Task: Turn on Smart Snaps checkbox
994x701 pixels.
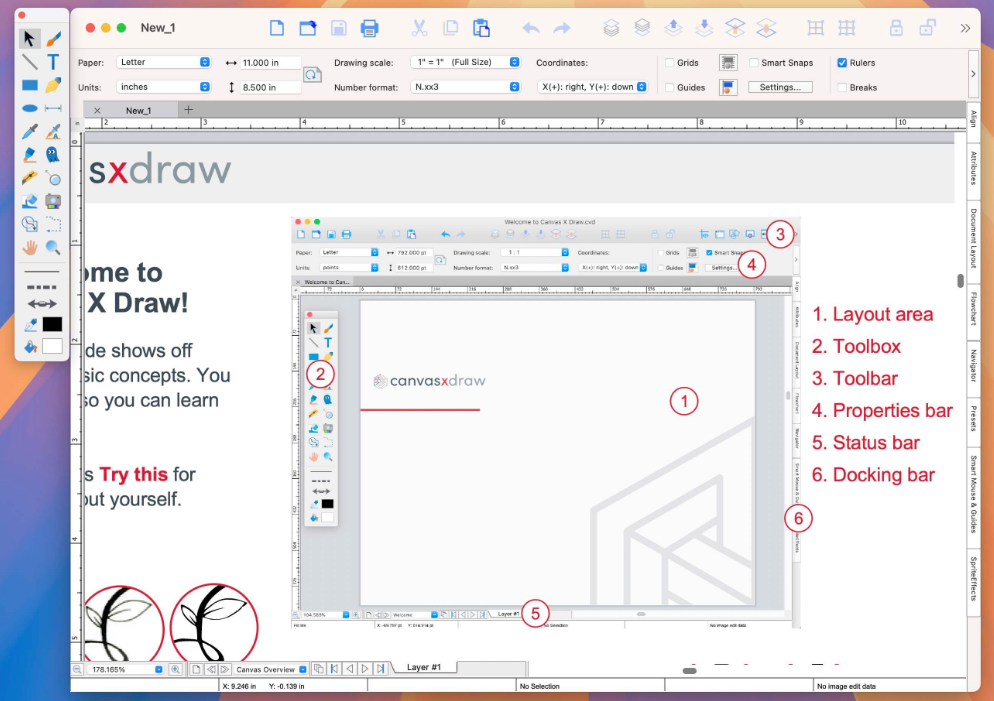Action: coord(753,63)
